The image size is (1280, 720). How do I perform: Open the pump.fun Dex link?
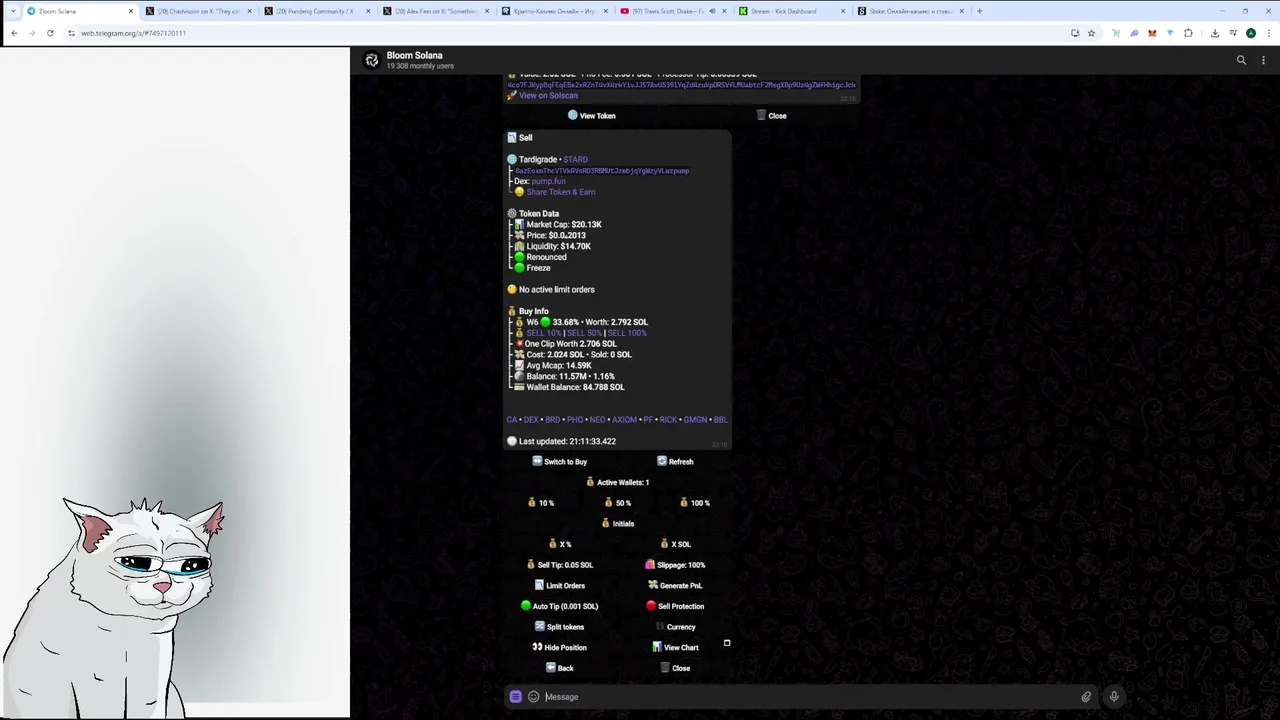point(548,181)
